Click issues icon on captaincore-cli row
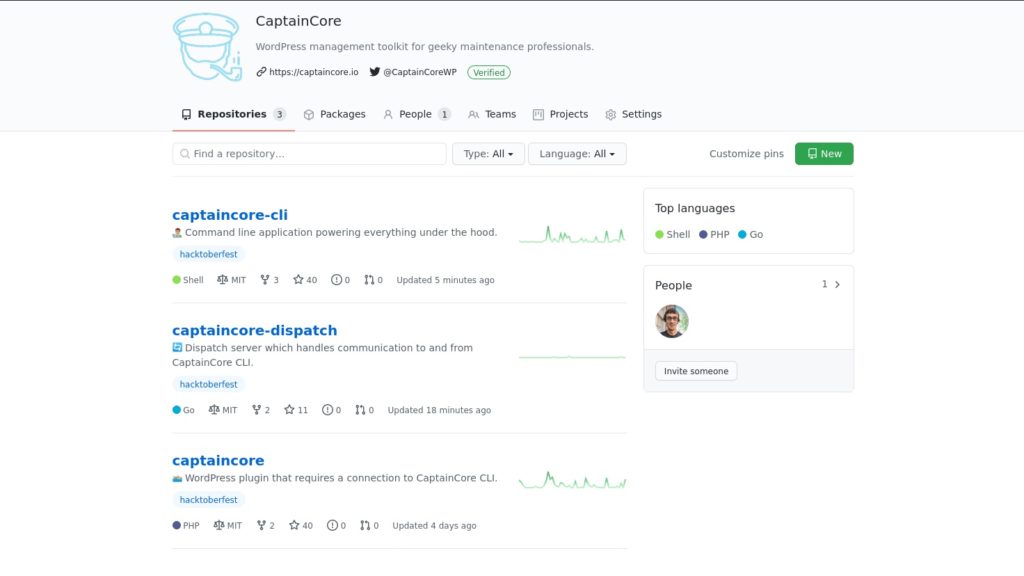The width and height of the screenshot is (1024, 576). 336,280
